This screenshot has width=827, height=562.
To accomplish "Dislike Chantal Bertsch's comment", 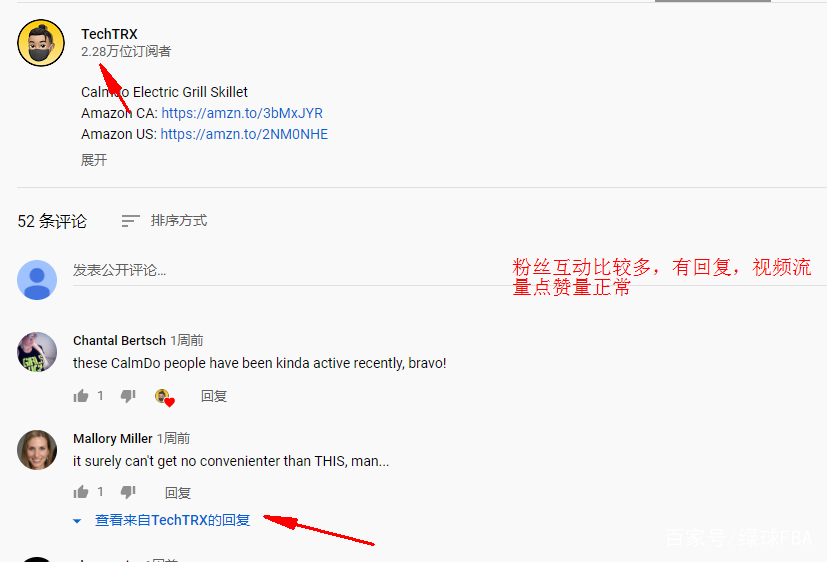I will tap(128, 396).
